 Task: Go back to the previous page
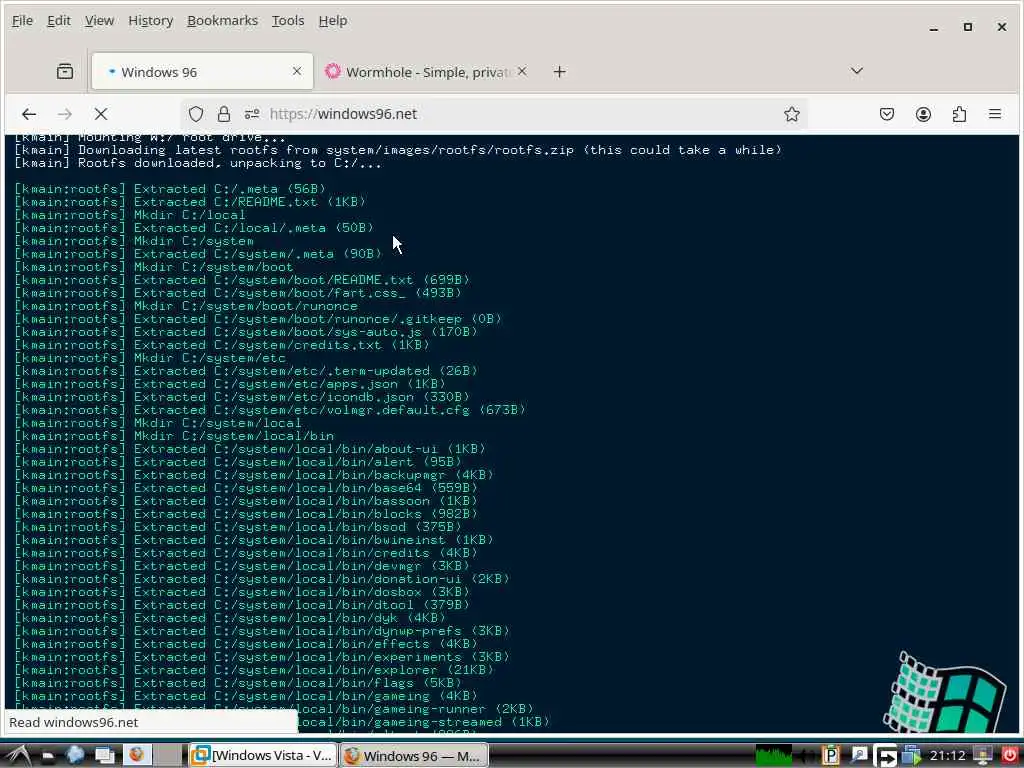(29, 114)
